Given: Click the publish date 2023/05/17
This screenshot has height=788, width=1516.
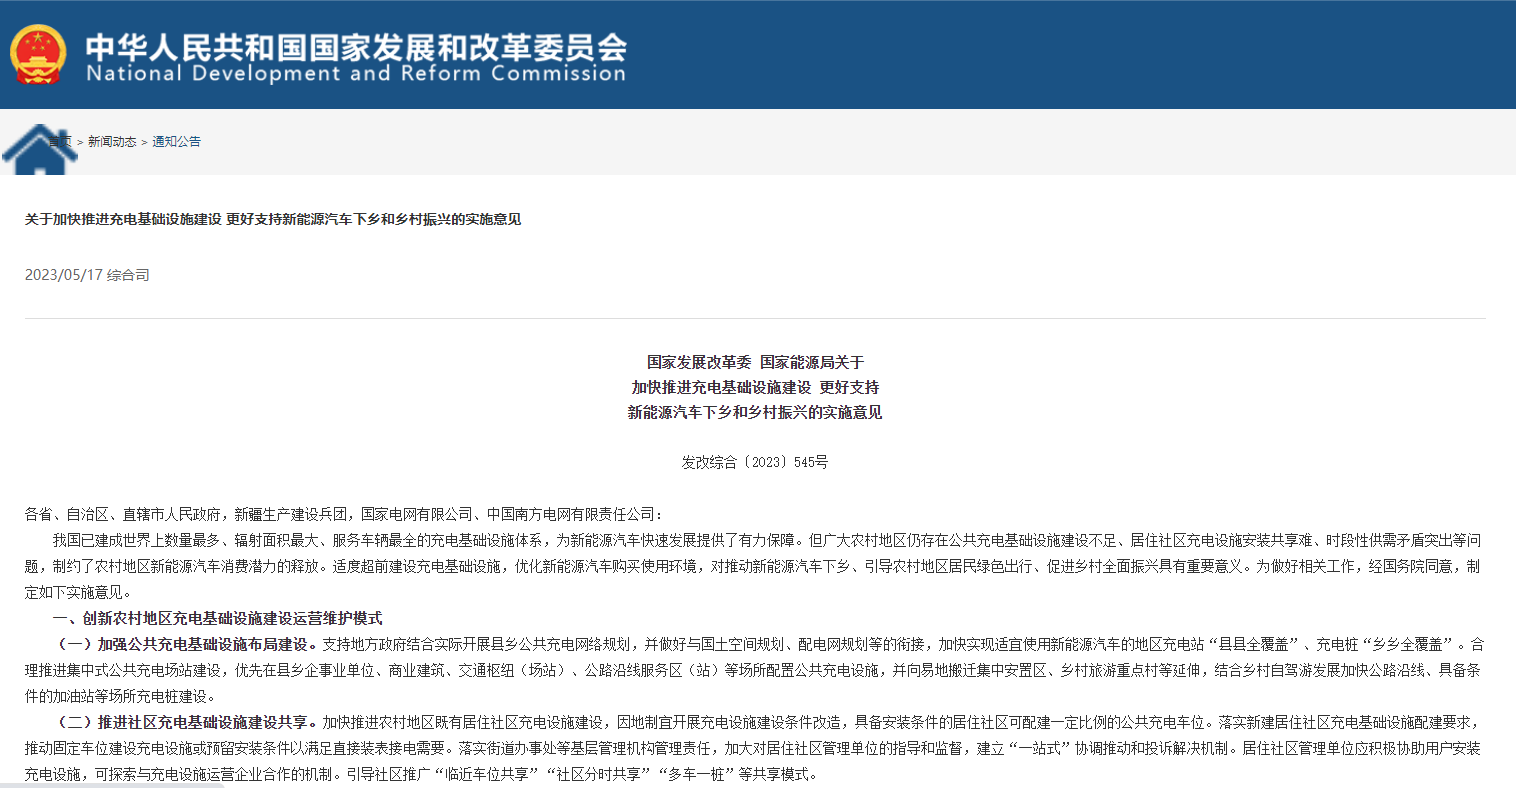Looking at the screenshot, I should 64,275.
